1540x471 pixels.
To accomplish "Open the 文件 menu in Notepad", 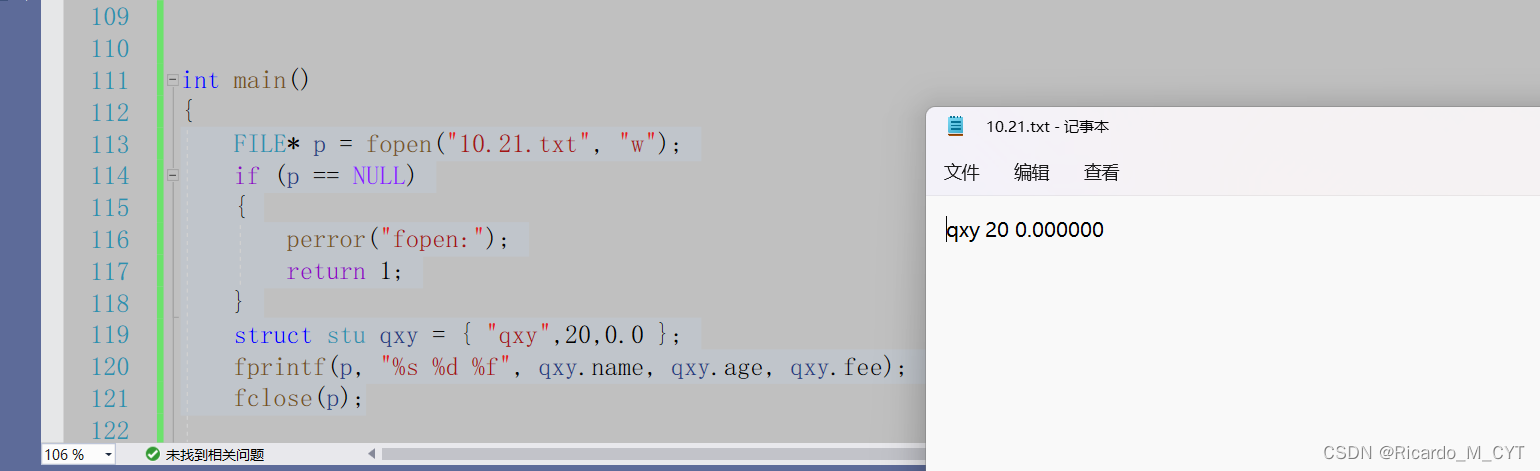I will [x=962, y=172].
